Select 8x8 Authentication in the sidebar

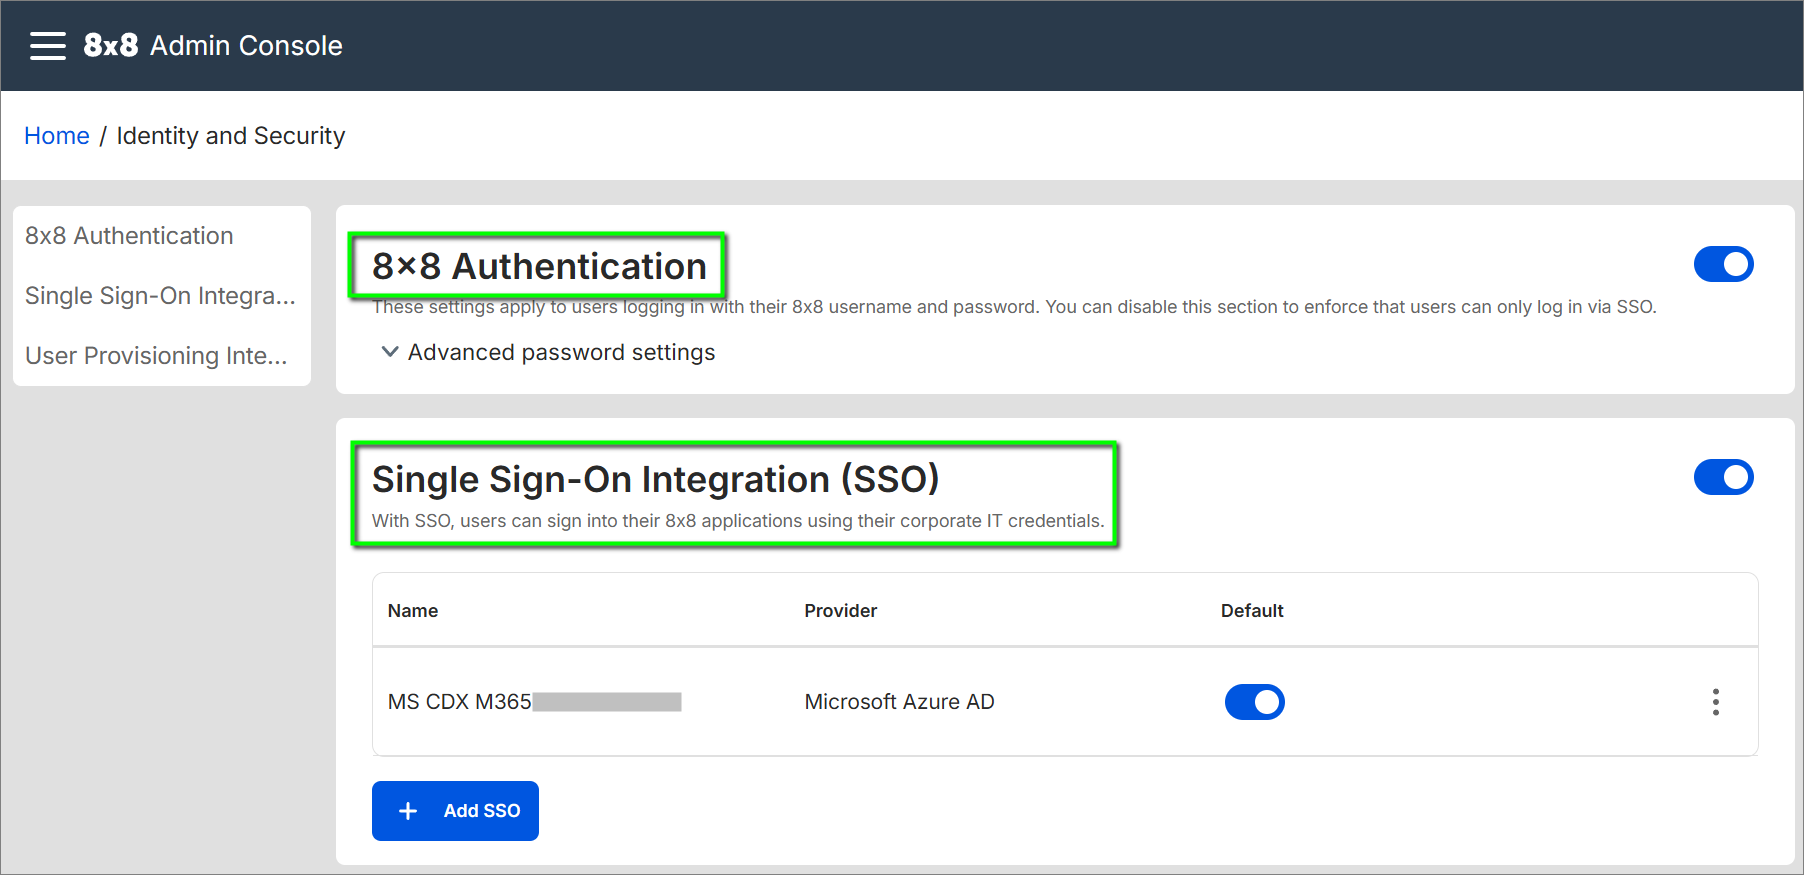129,236
